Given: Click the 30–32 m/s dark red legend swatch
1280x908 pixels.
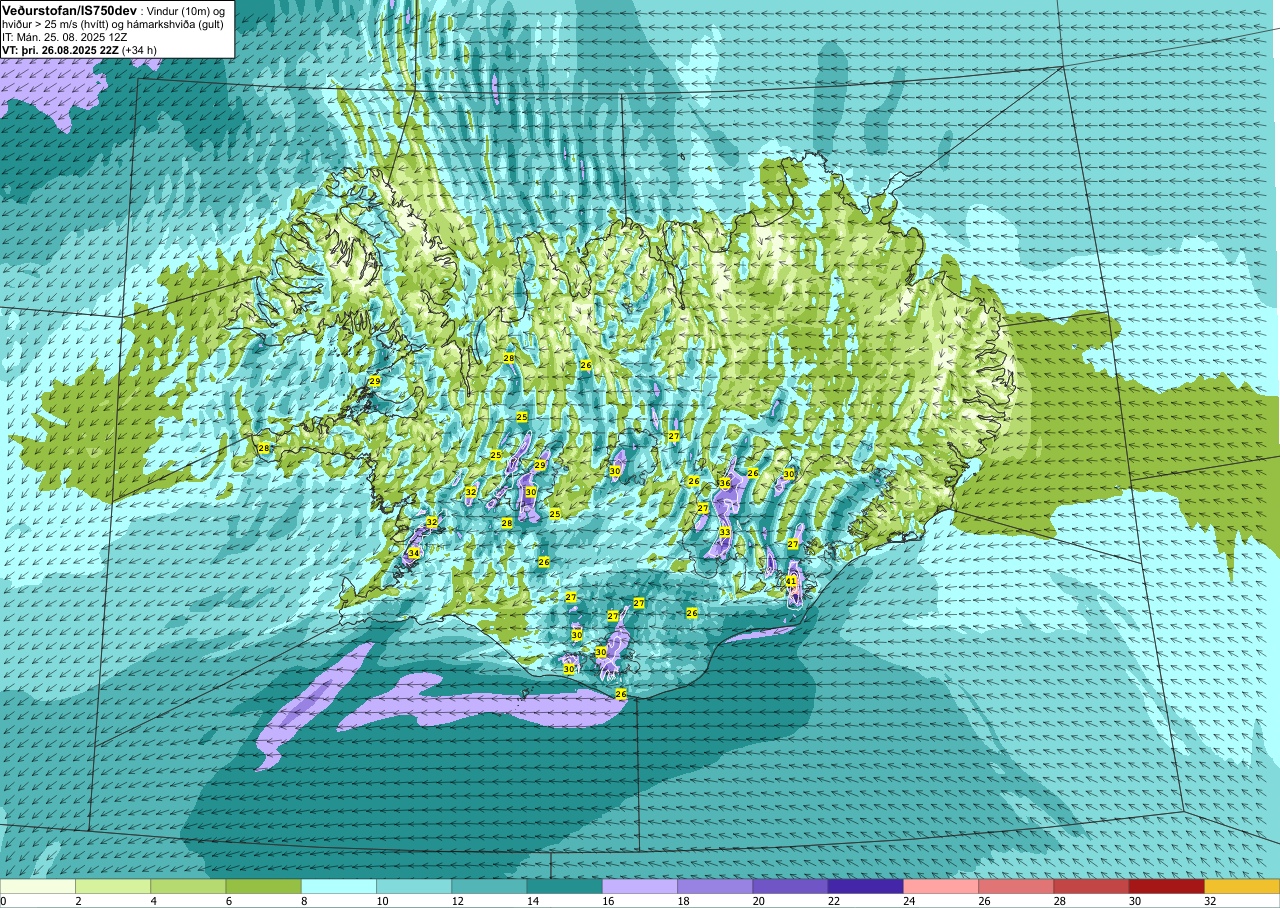Looking at the screenshot, I should click(x=1166, y=886).
